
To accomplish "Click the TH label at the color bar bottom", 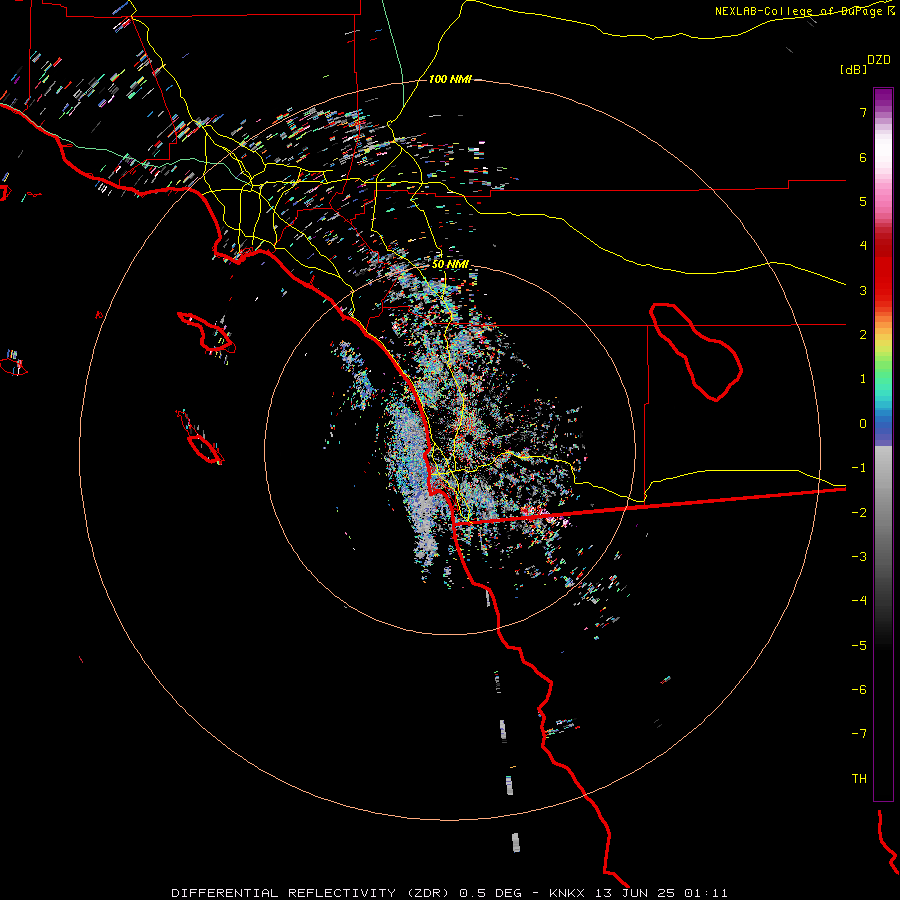I will [859, 779].
